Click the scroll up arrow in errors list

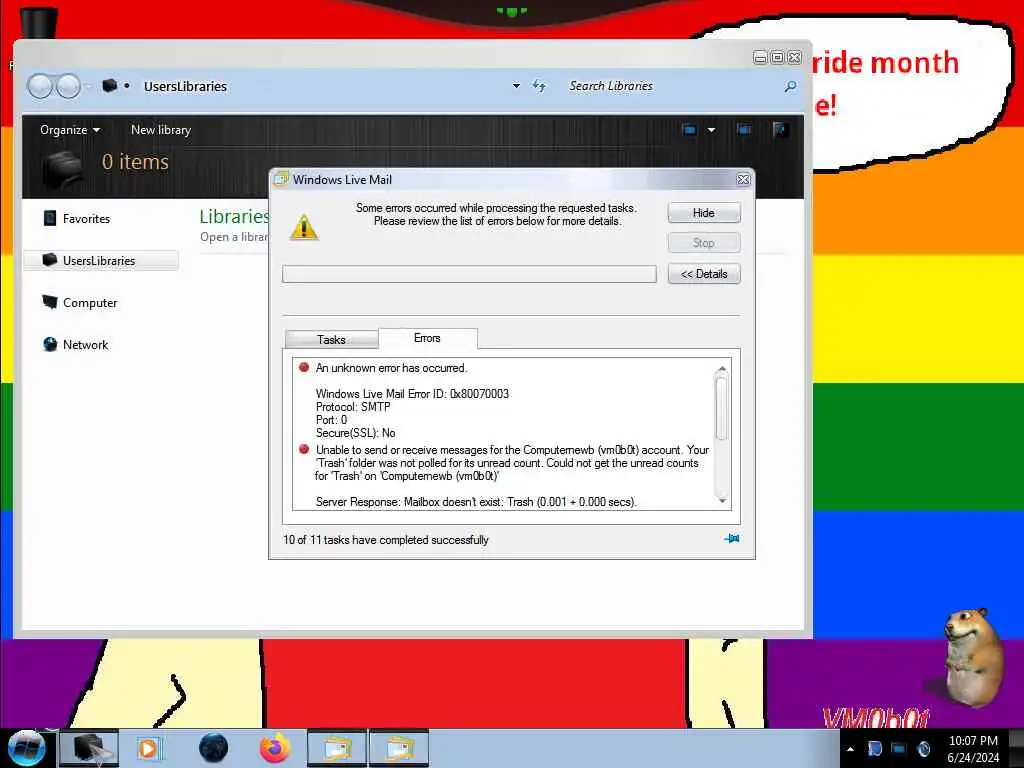pos(722,370)
